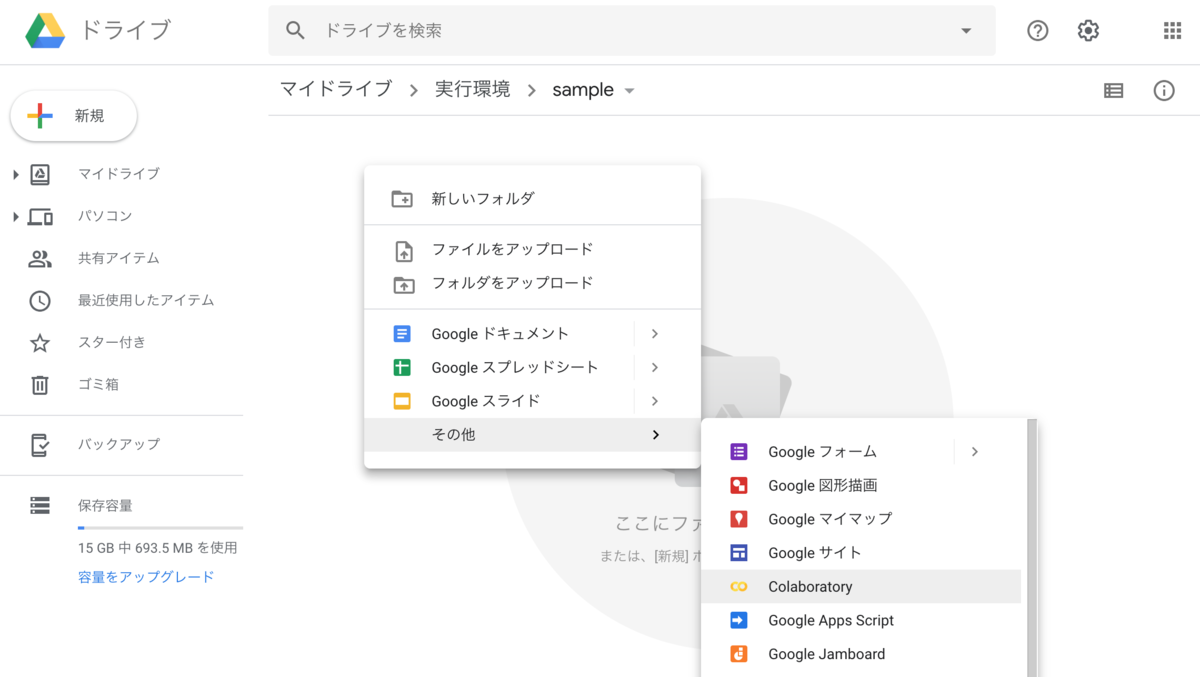
Task: Open the Google apps grid icon
Action: point(1172,31)
